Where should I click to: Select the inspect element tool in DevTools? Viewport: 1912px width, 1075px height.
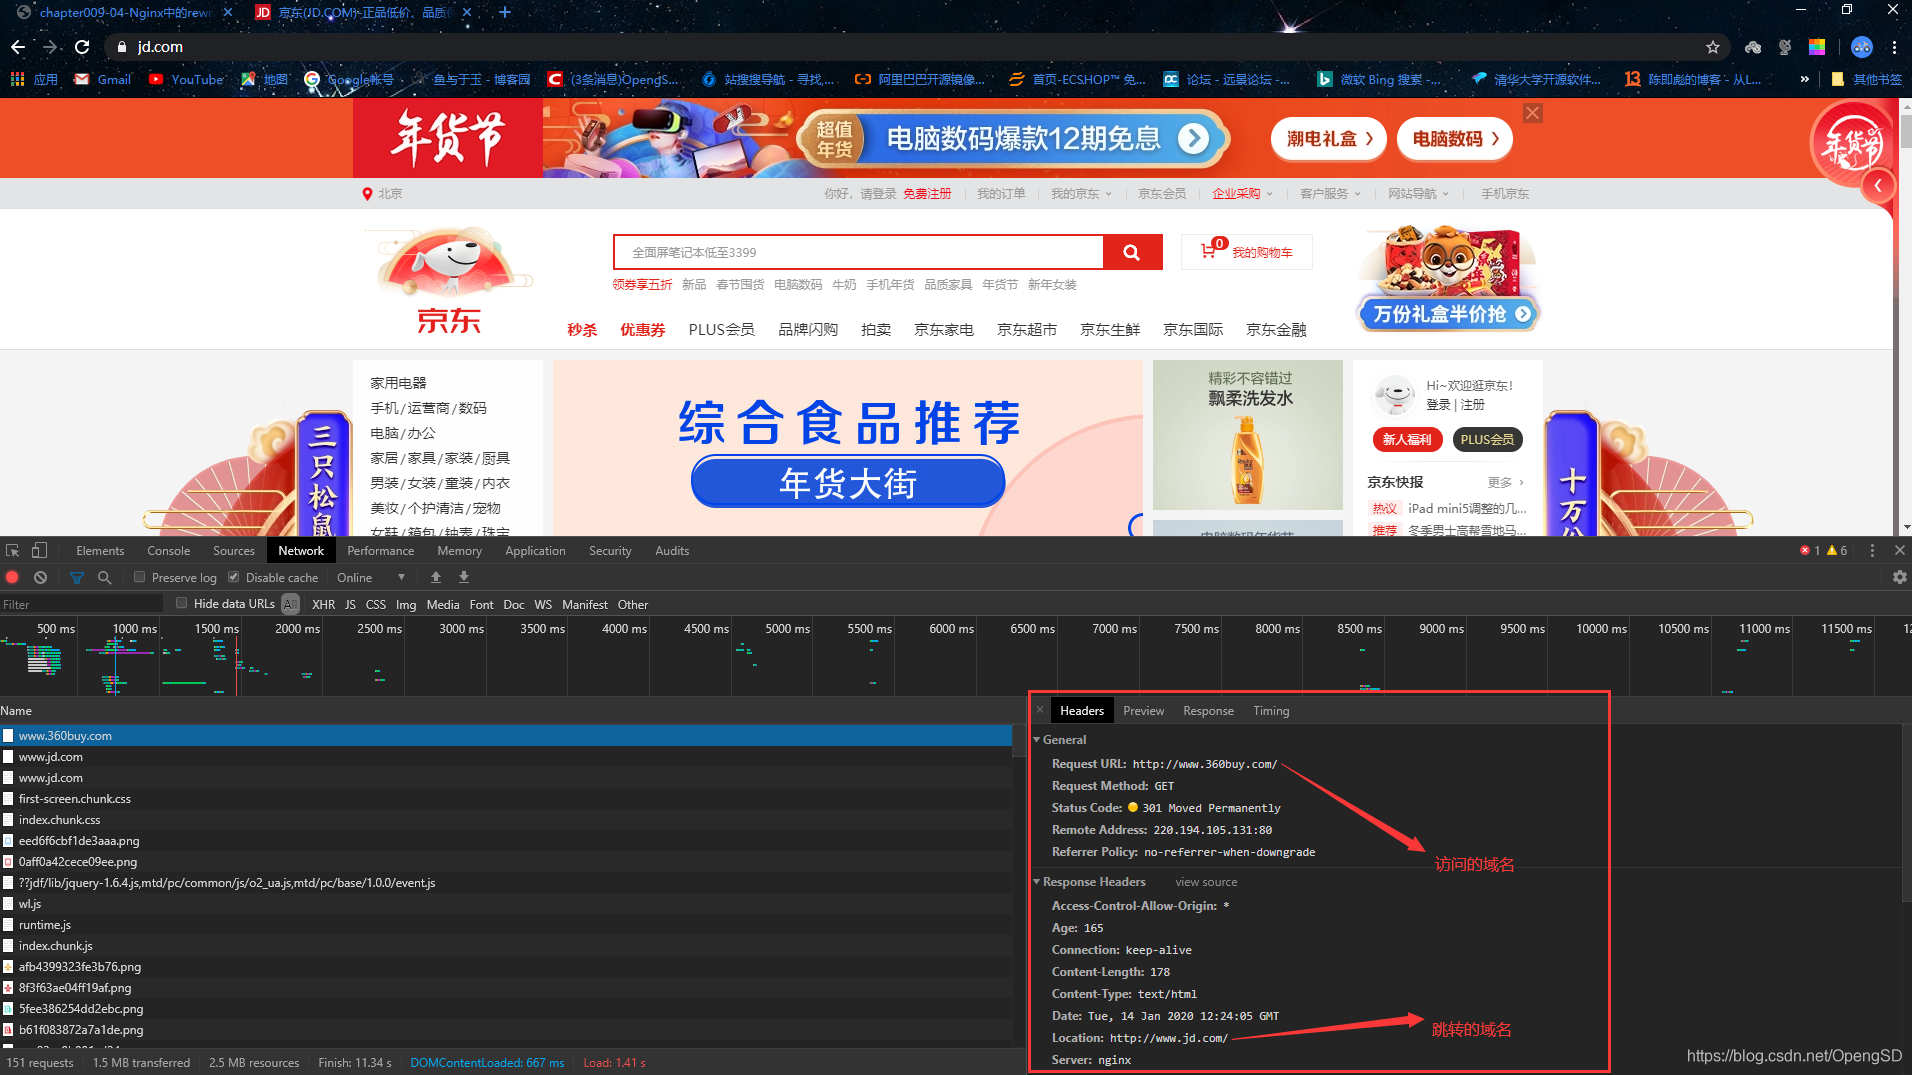click(12, 550)
